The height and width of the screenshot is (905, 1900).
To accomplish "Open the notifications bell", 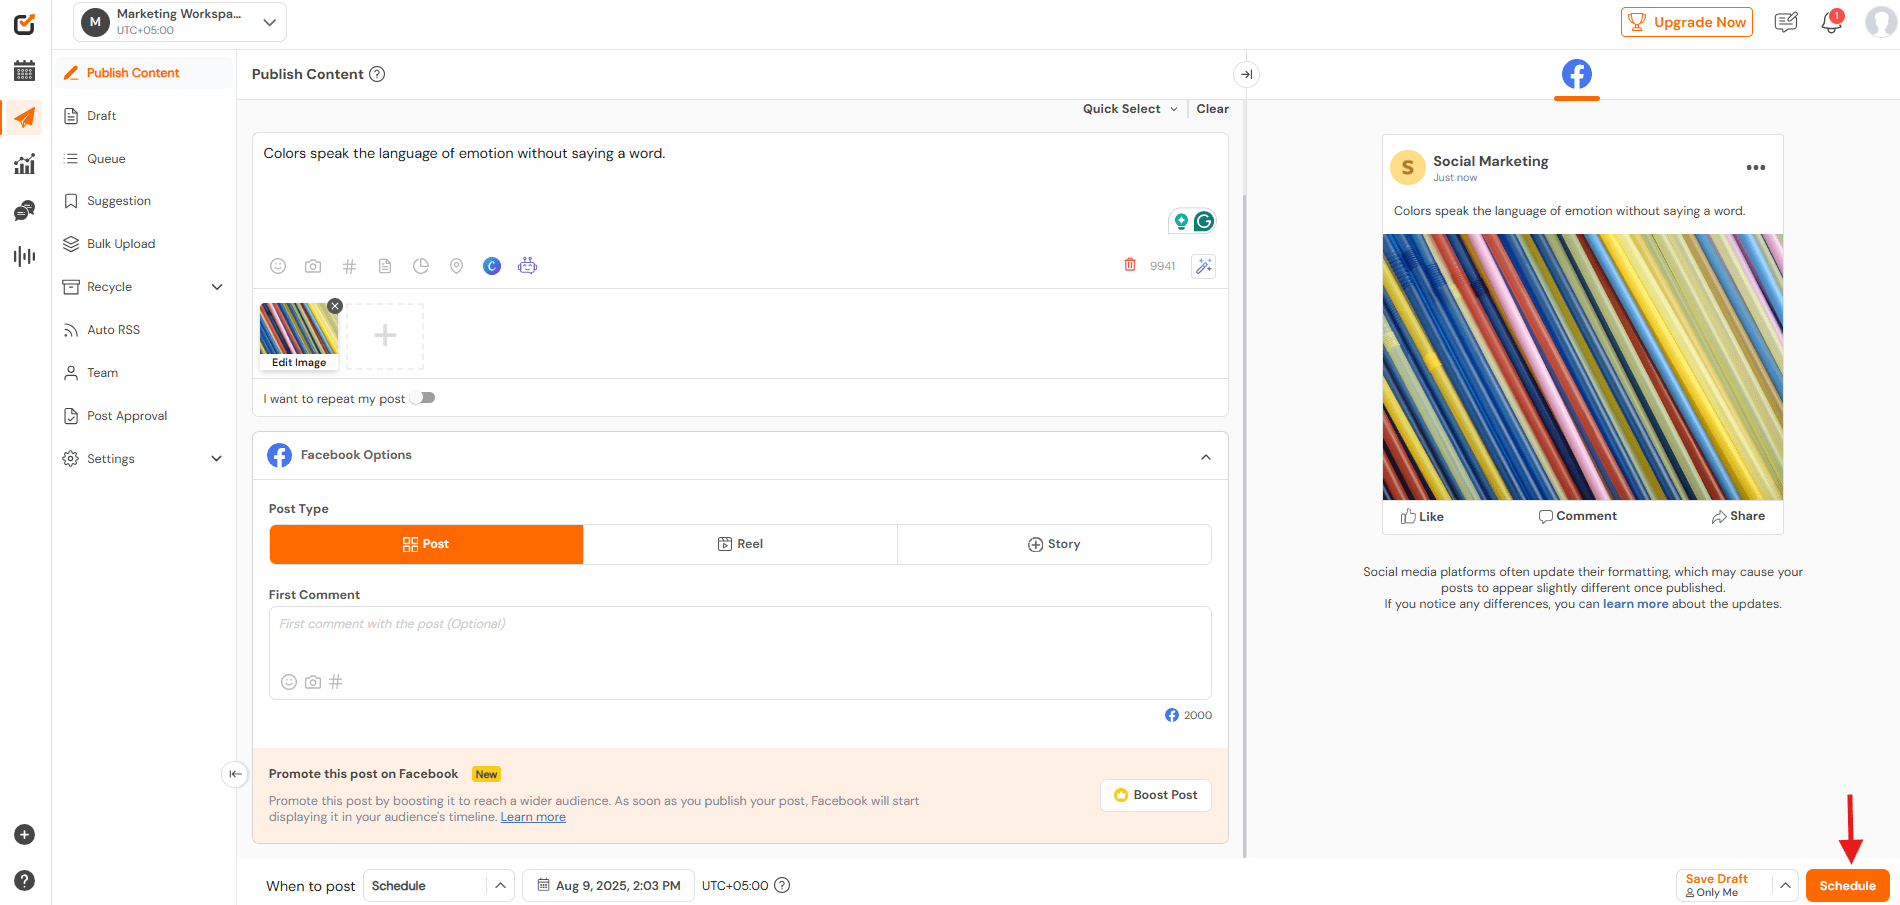I will pyautogui.click(x=1831, y=22).
